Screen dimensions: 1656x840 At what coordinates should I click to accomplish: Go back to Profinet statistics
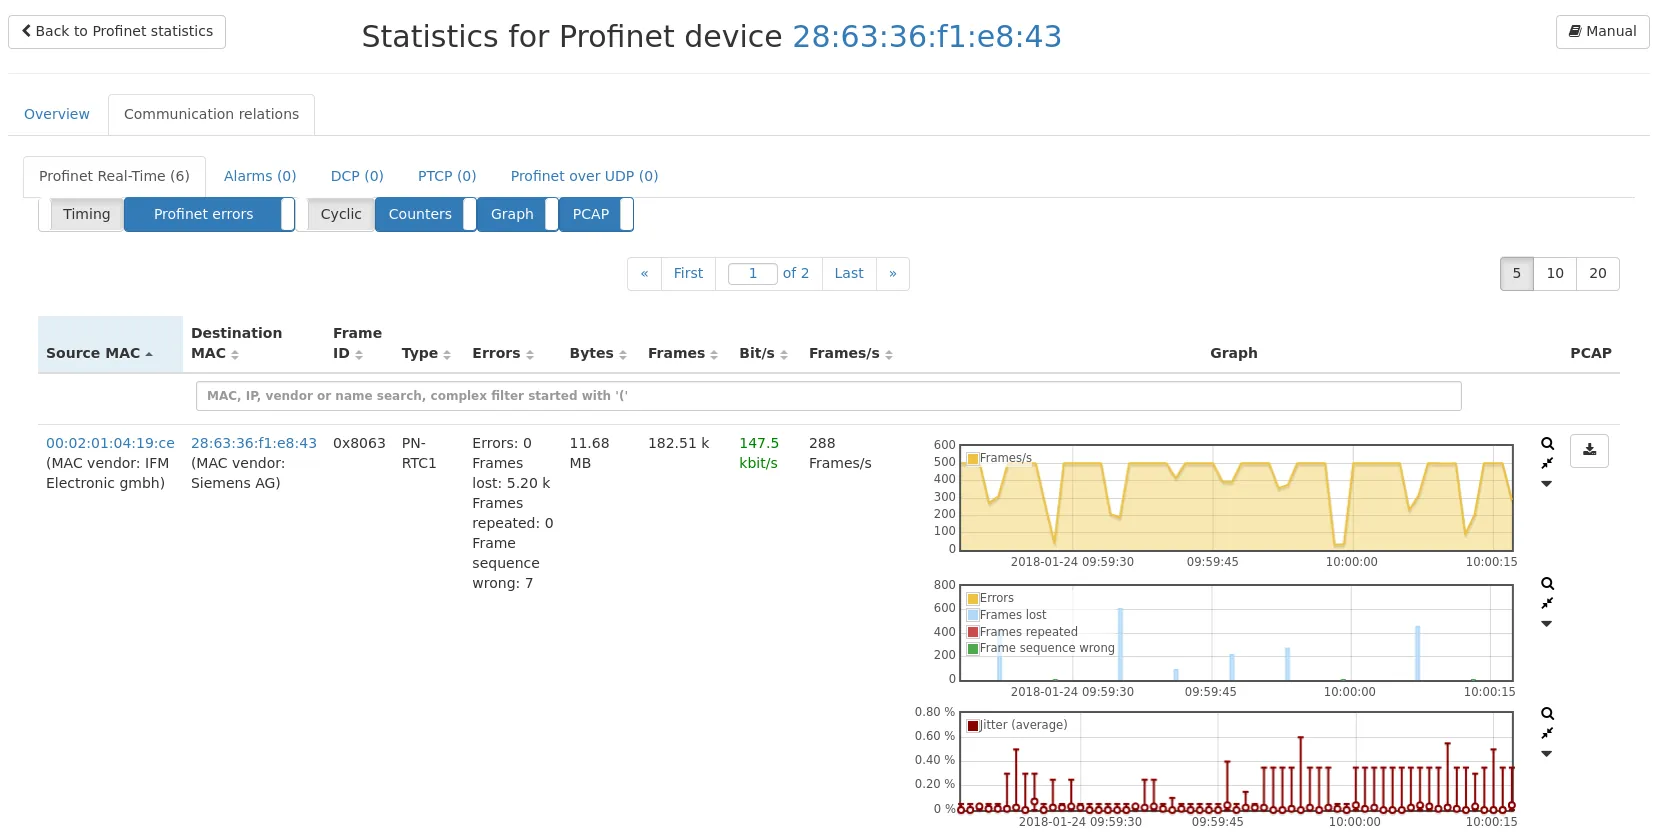117,32
